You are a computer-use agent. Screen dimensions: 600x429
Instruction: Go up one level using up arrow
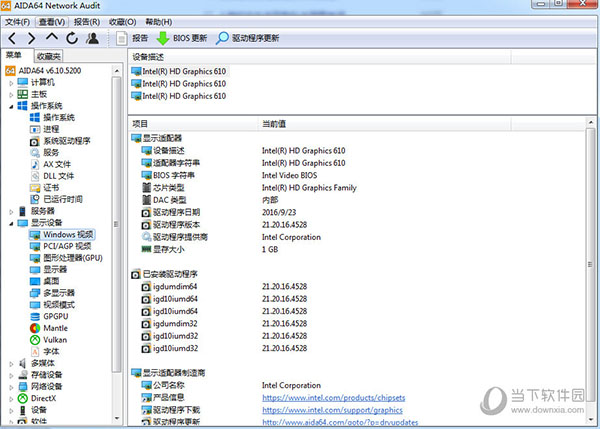[x=52, y=38]
